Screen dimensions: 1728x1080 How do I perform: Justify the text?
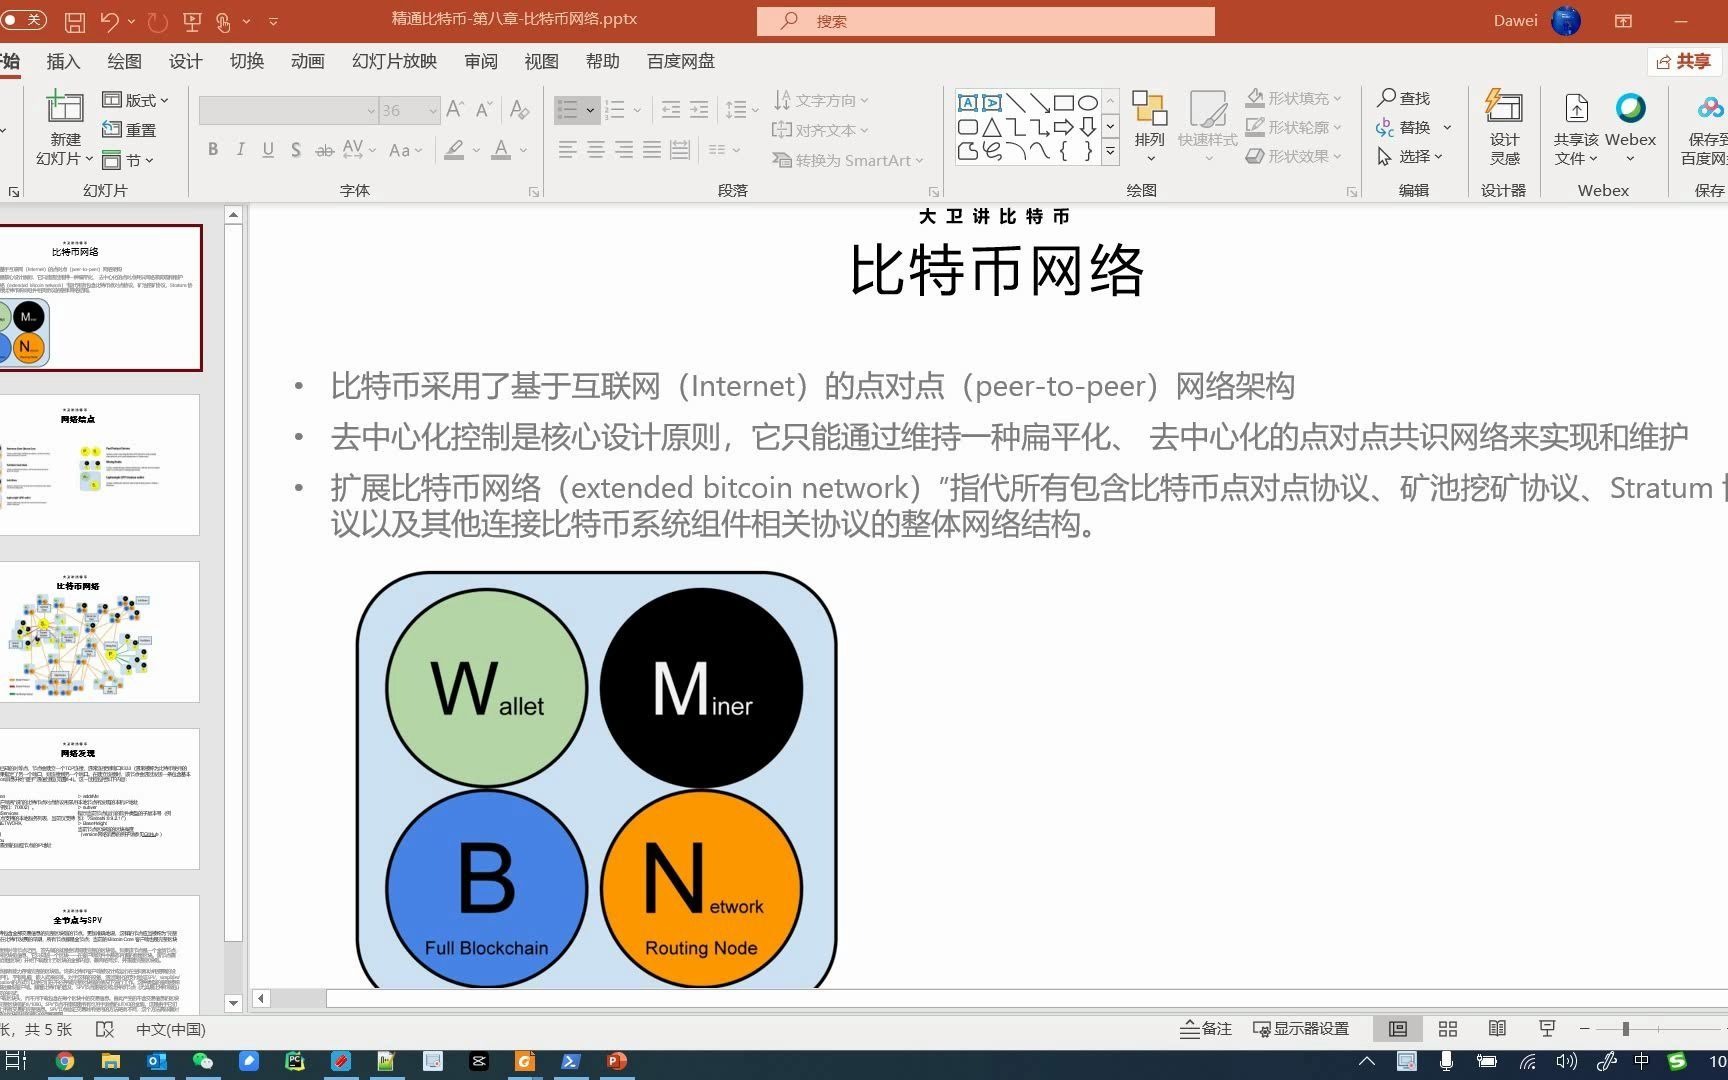[x=652, y=149]
